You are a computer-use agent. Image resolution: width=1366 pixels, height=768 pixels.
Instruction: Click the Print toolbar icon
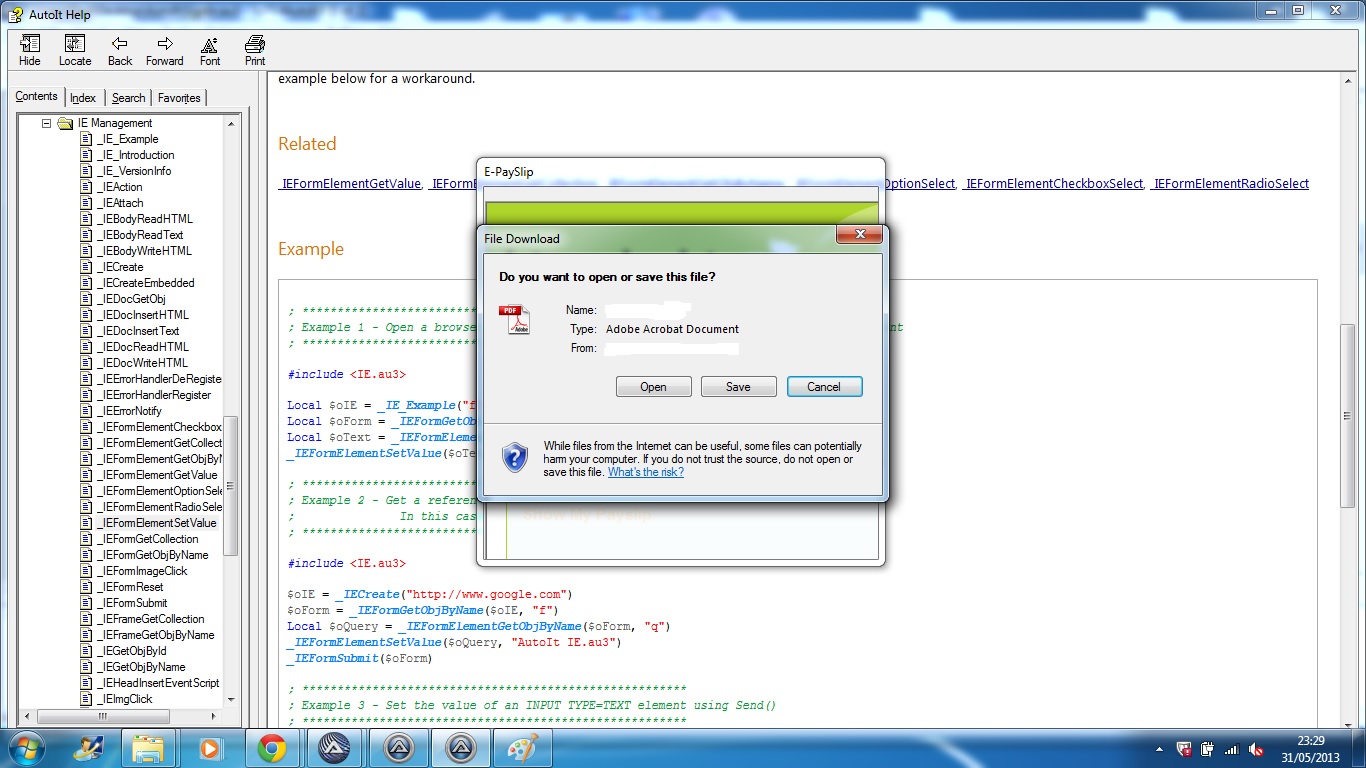255,51
